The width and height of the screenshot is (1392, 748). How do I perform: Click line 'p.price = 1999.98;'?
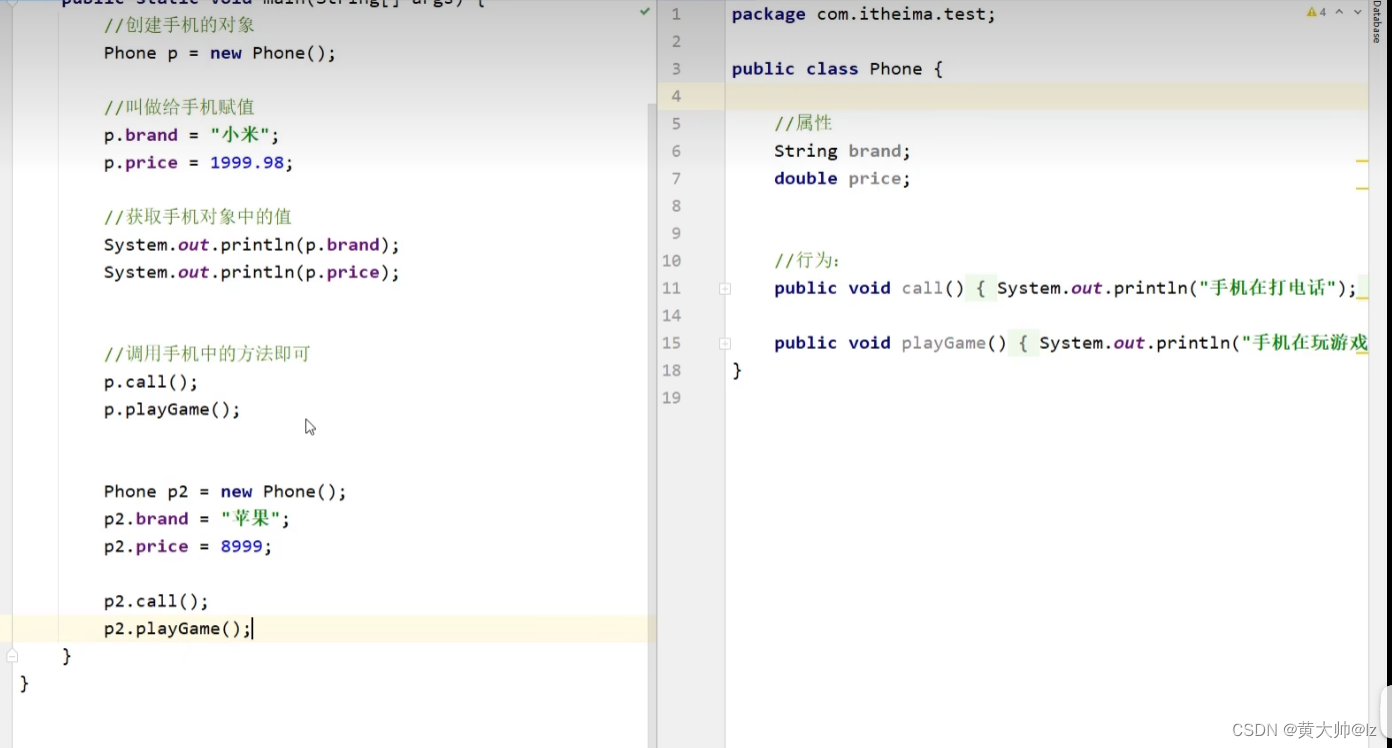pos(198,163)
